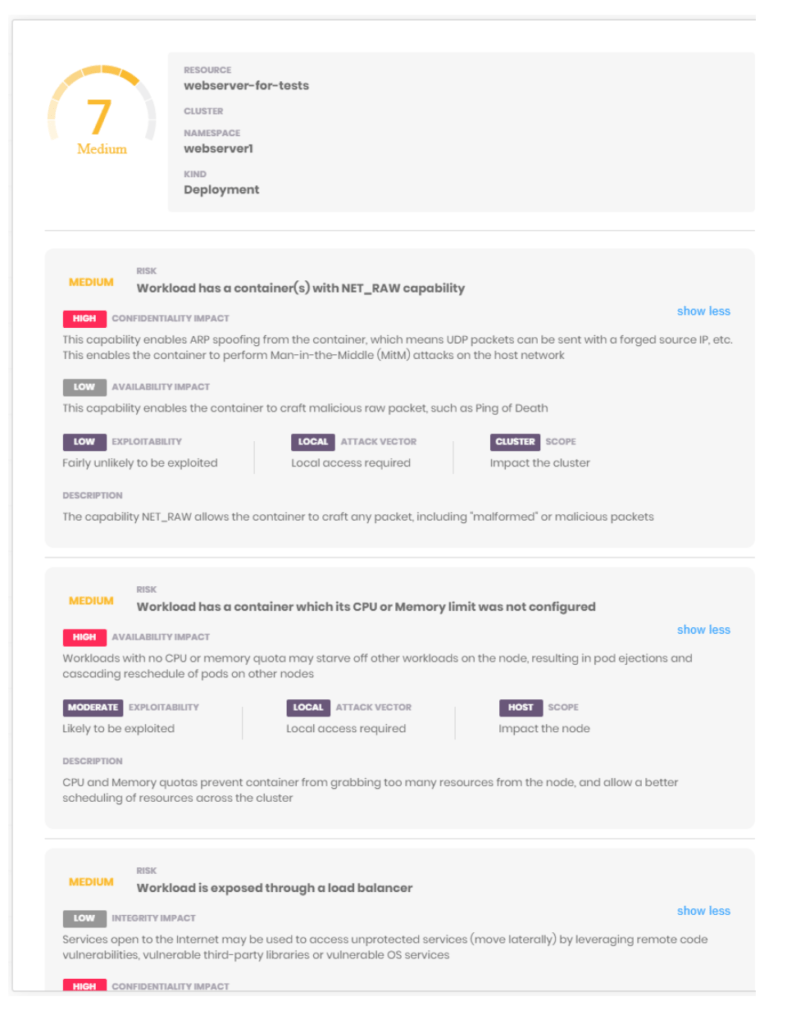The height and width of the screenshot is (1024, 787).
Task: Click the LOW integrity impact badge
Action: pyautogui.click(x=84, y=918)
